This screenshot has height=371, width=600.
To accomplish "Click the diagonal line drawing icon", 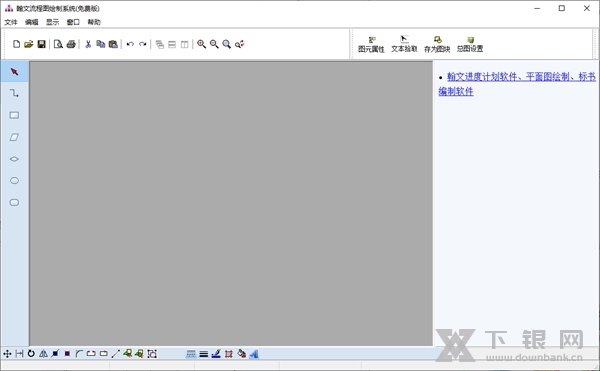I will coord(116,354).
